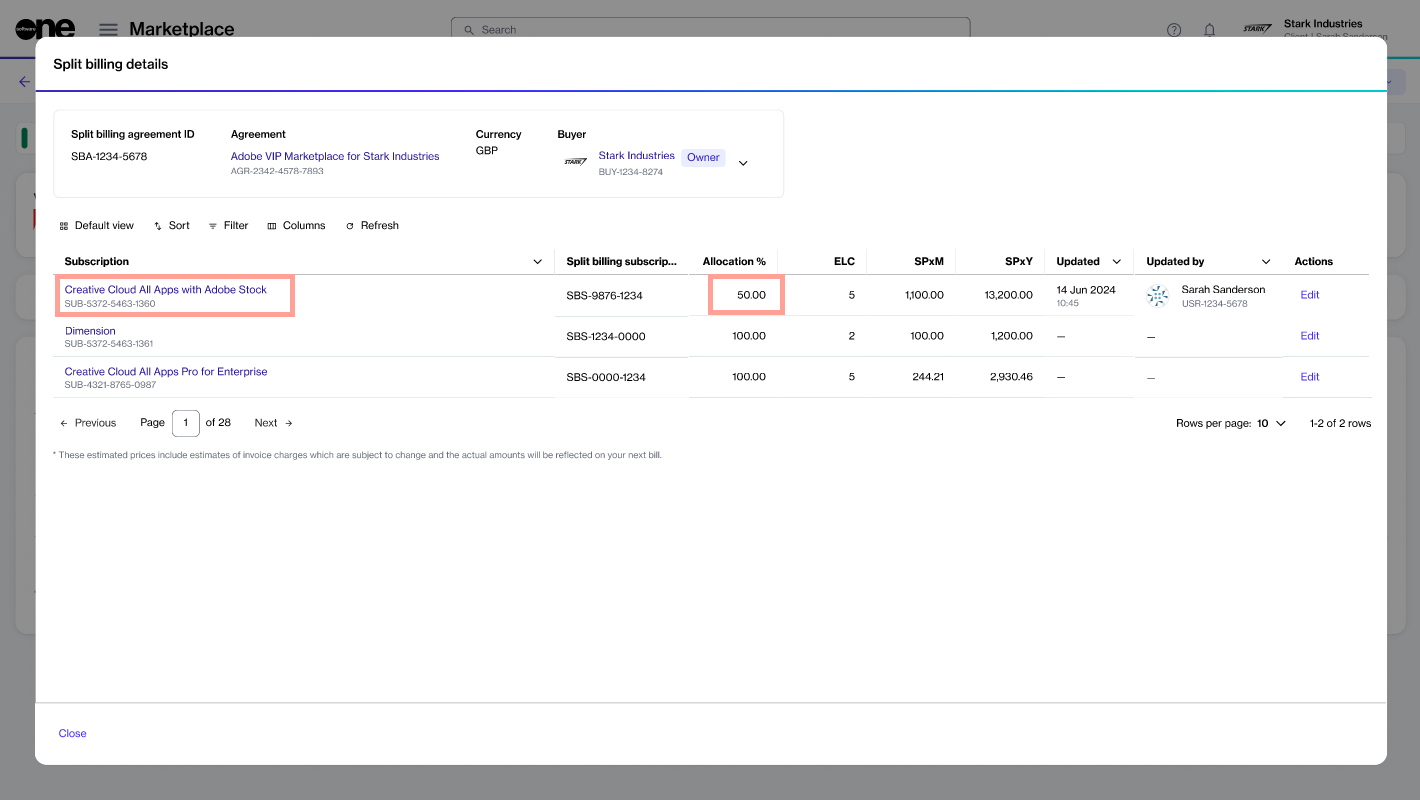Open the hamburger navigation menu
The height and width of the screenshot is (800, 1420).
tap(108, 30)
